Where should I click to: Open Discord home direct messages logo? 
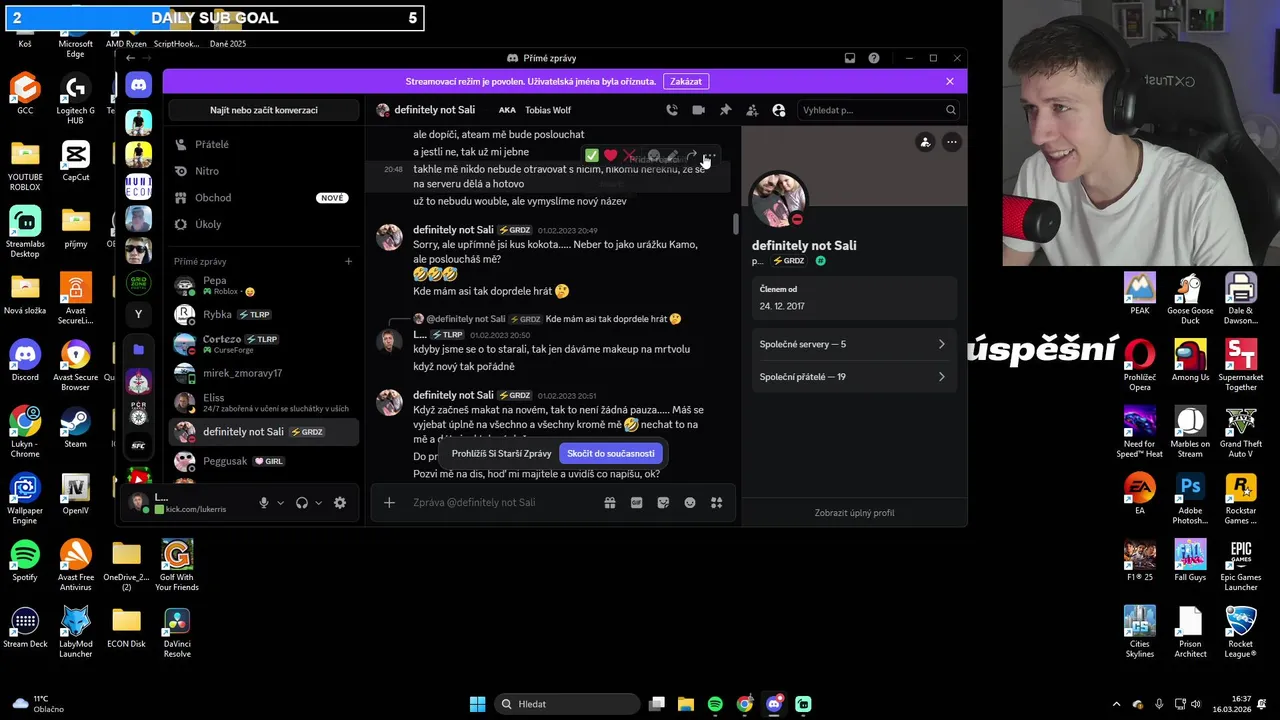(139, 85)
